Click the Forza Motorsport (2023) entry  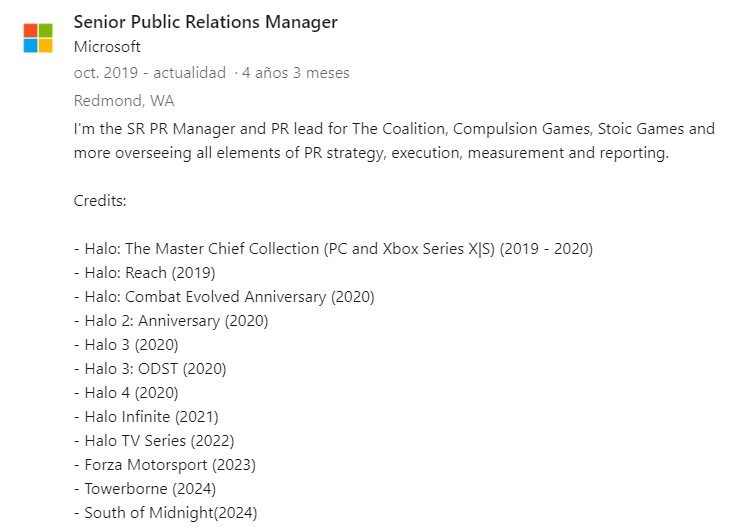[165, 465]
